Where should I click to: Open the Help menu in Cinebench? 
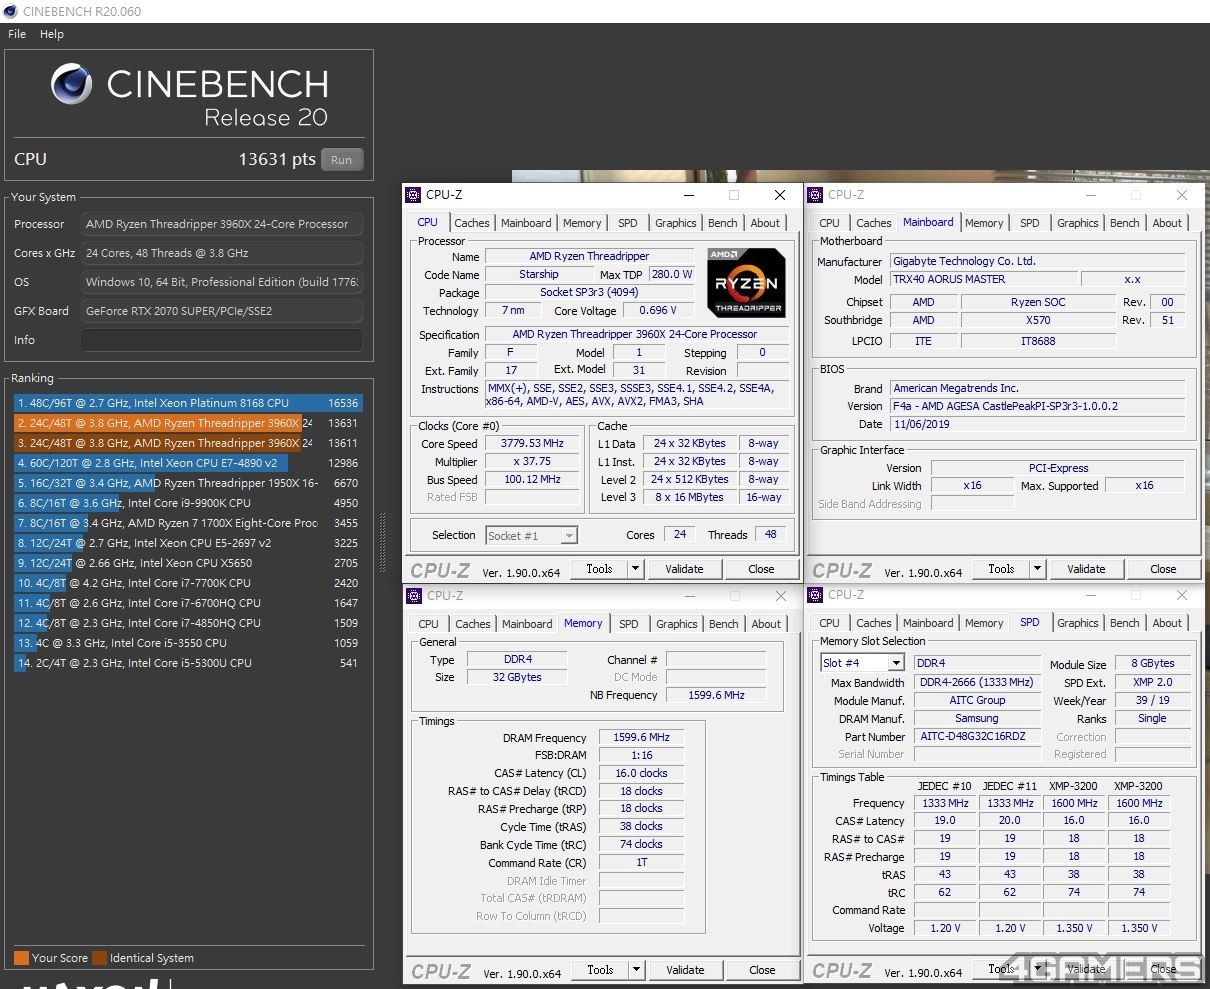pos(52,34)
